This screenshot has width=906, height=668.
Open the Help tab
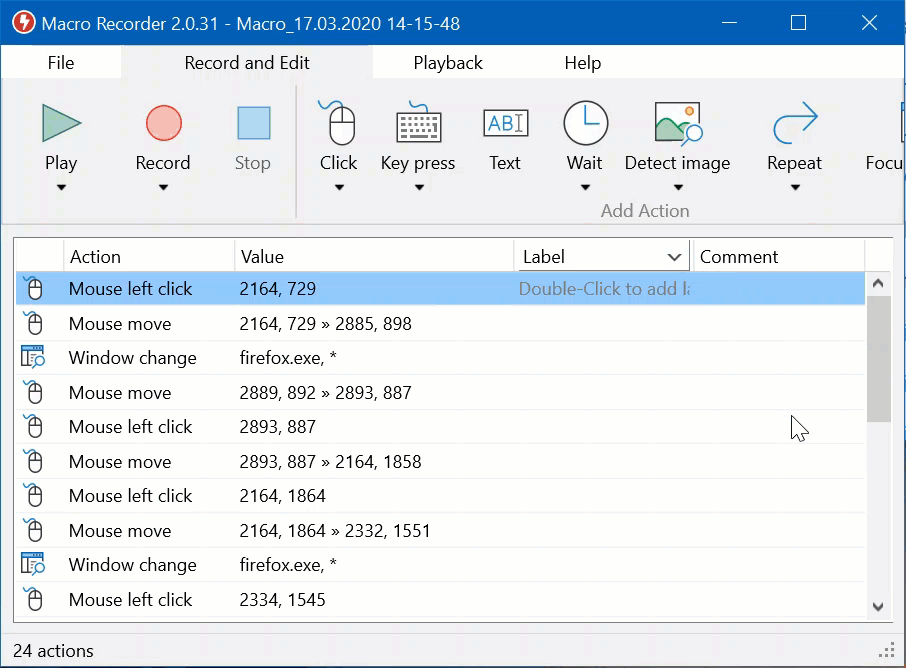(582, 63)
